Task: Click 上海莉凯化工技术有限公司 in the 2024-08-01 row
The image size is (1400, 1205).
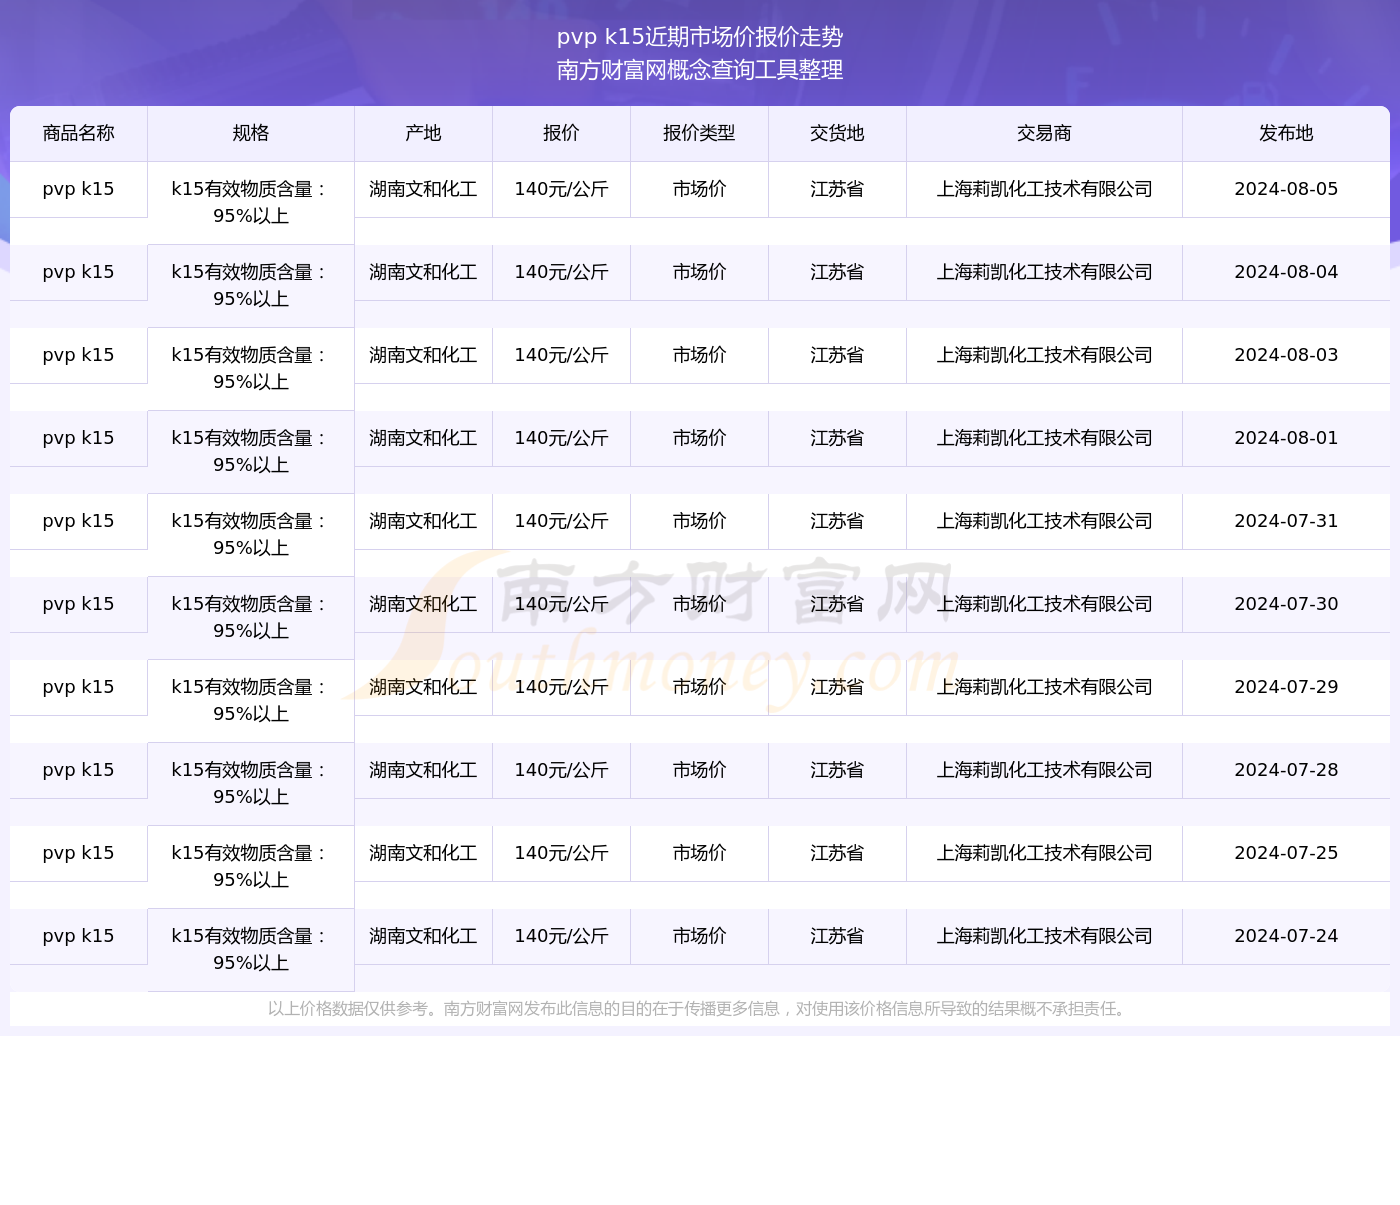Action: coord(1044,438)
